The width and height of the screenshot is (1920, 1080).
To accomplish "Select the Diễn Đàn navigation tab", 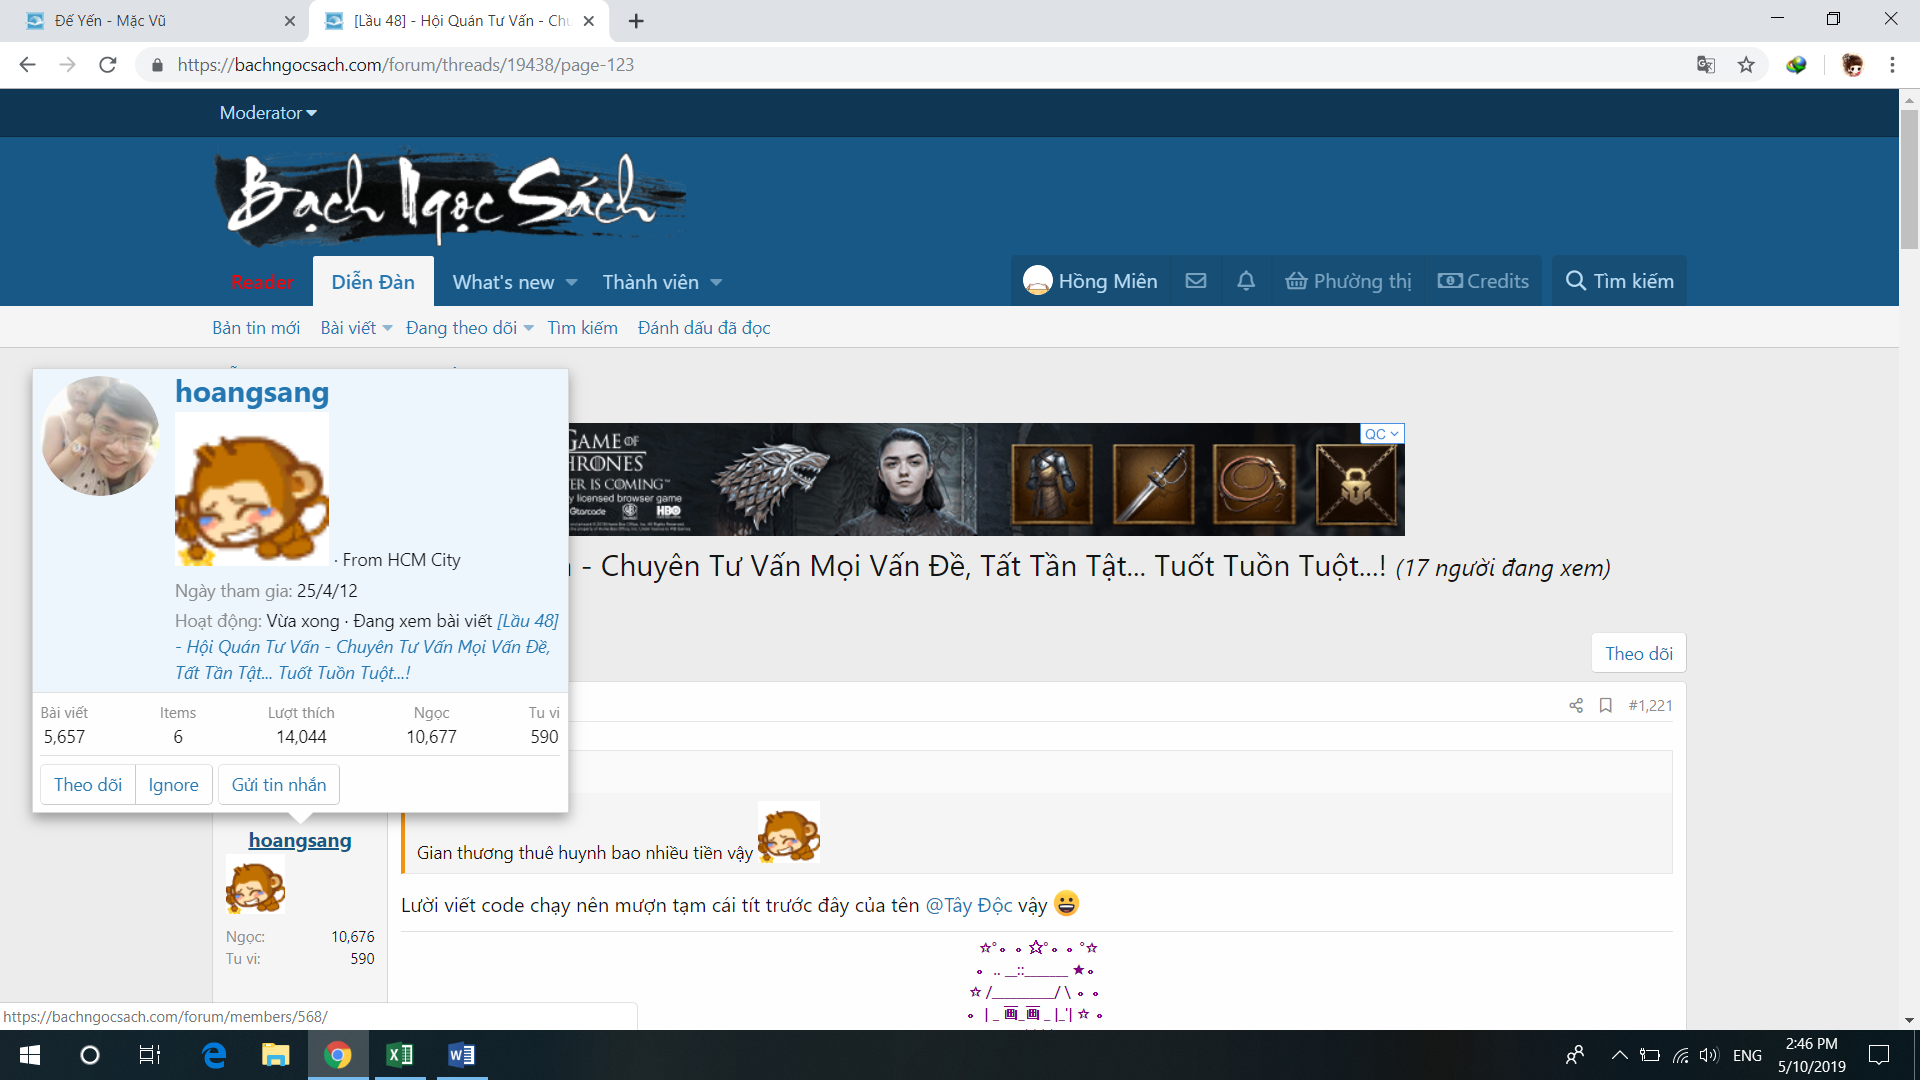I will (373, 282).
